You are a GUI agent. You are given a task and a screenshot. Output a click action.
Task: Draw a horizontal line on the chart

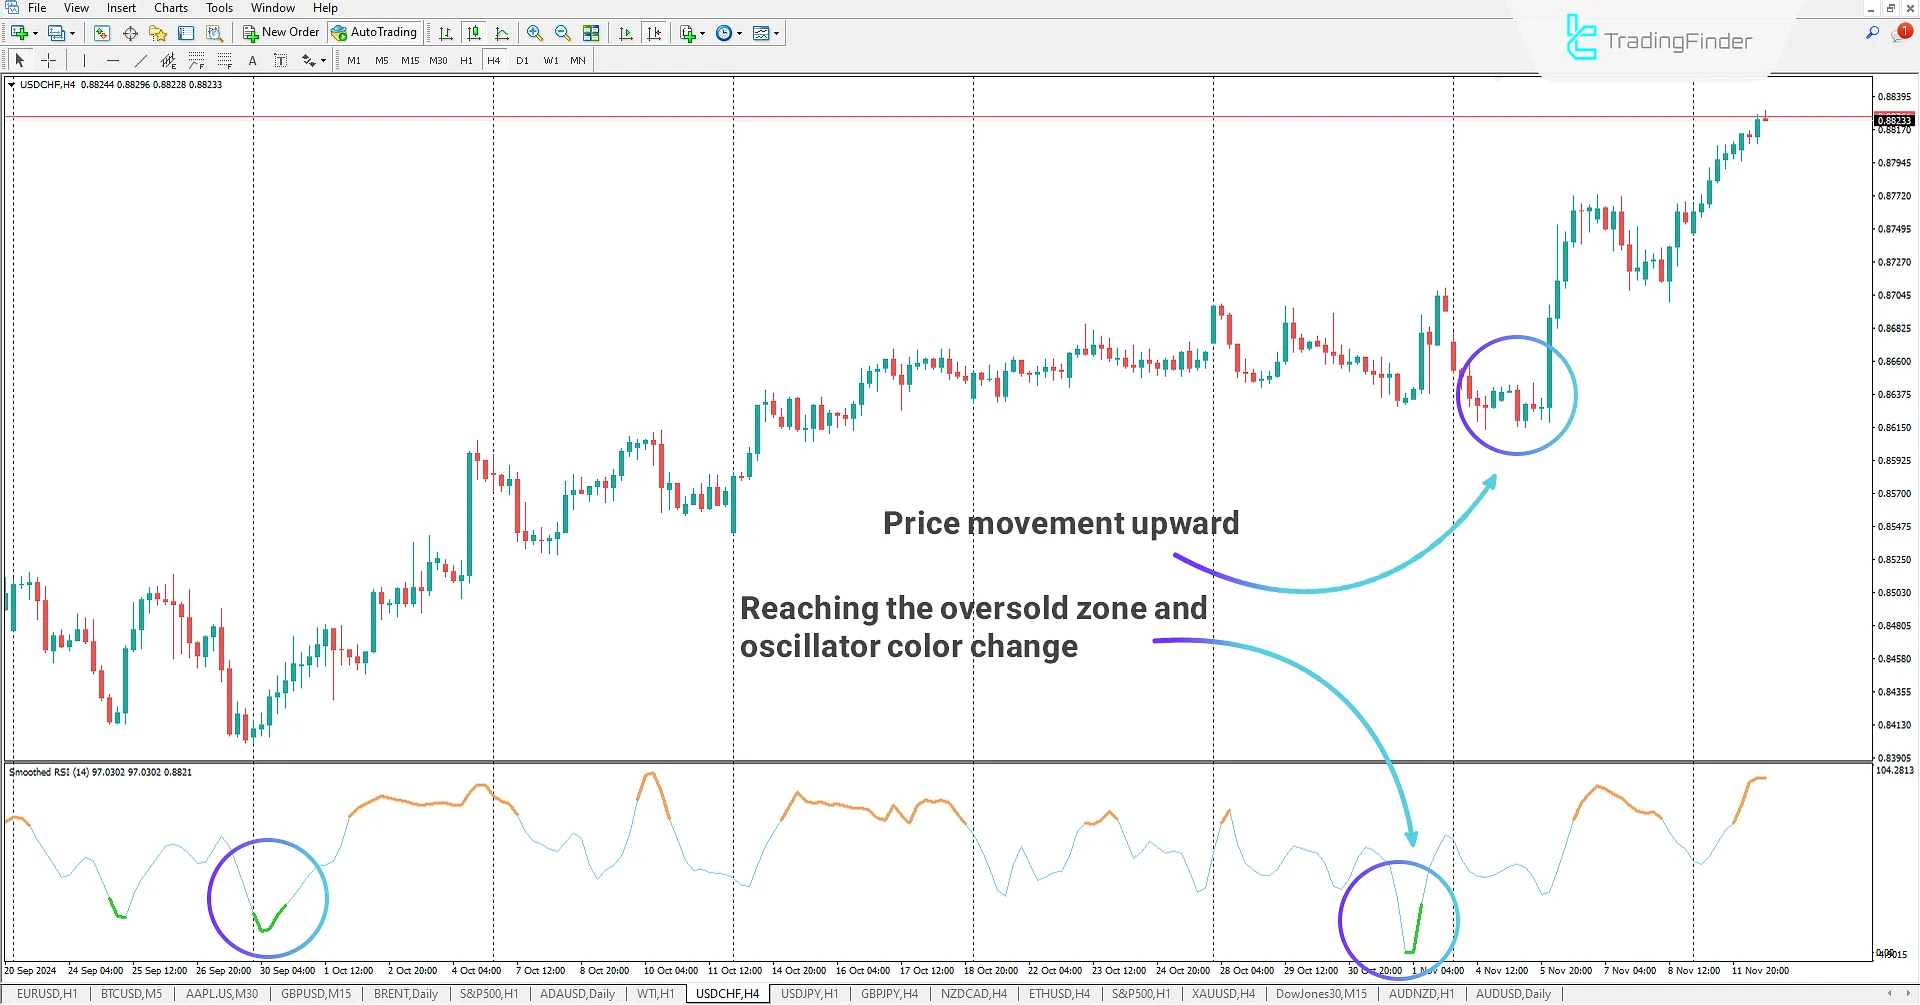coord(112,60)
